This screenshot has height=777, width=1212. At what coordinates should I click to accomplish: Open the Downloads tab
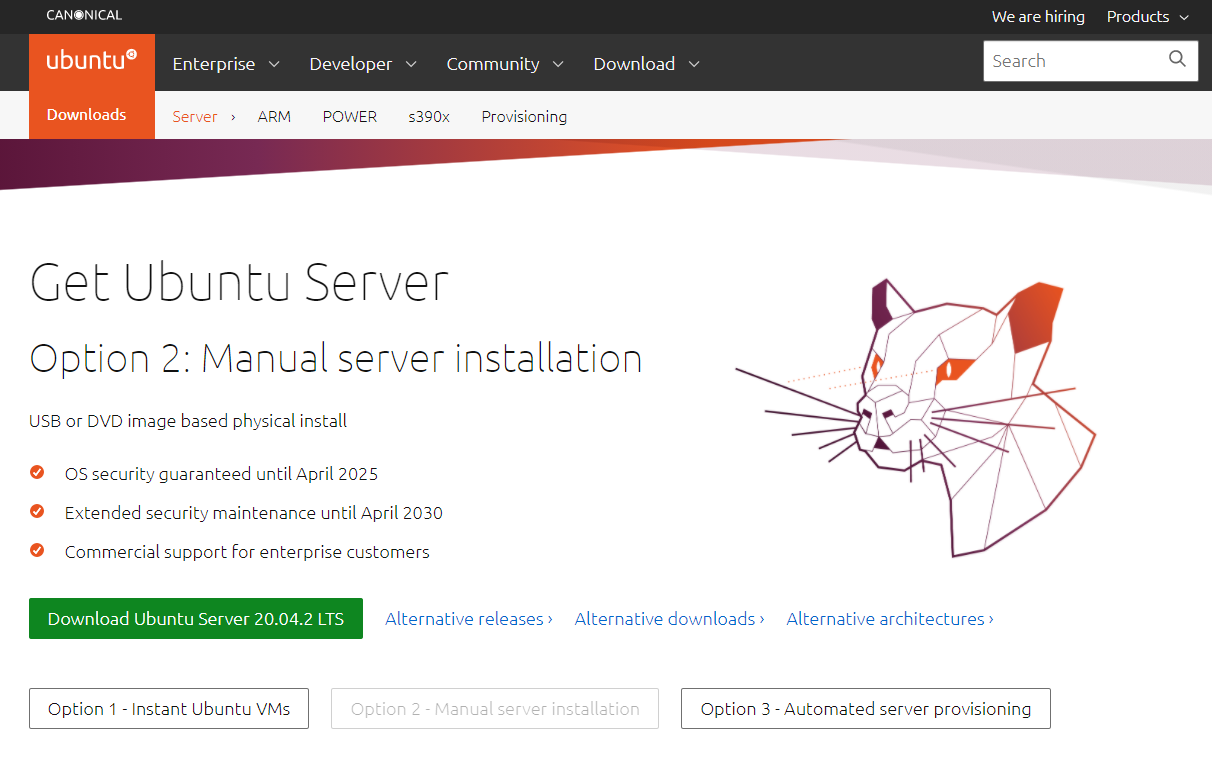(x=87, y=115)
